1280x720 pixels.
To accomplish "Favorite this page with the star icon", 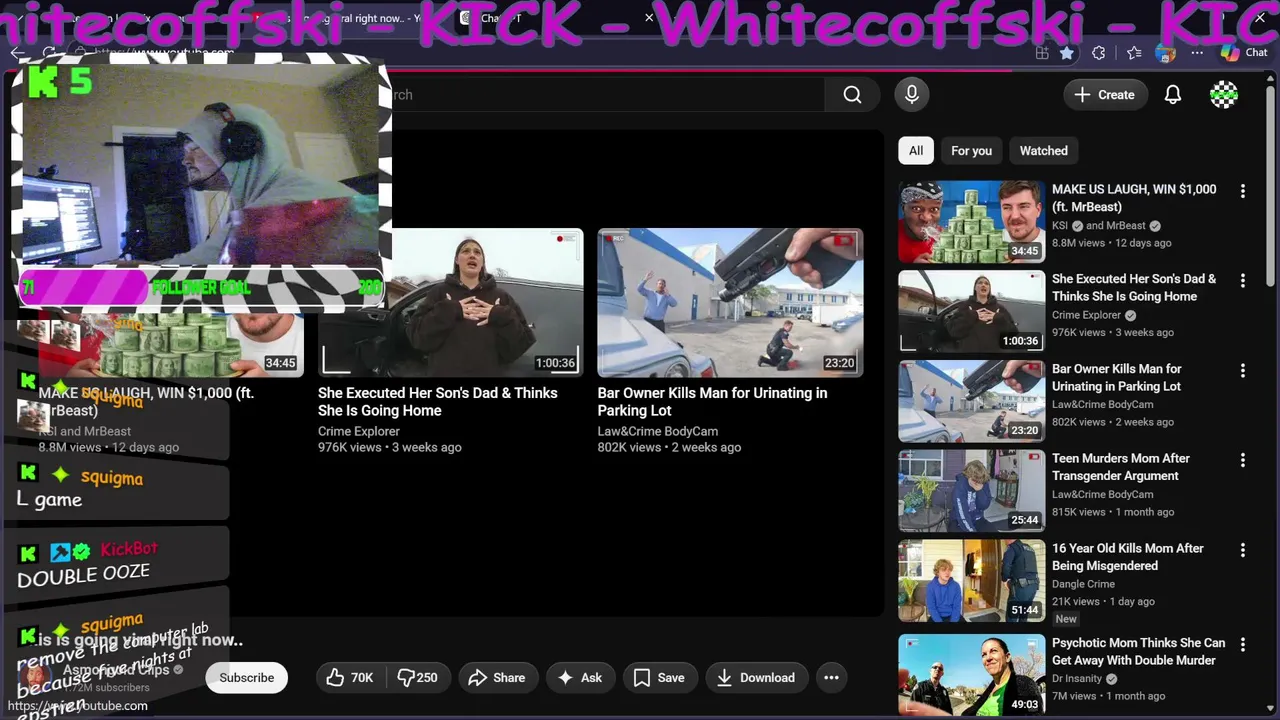I will [1067, 53].
